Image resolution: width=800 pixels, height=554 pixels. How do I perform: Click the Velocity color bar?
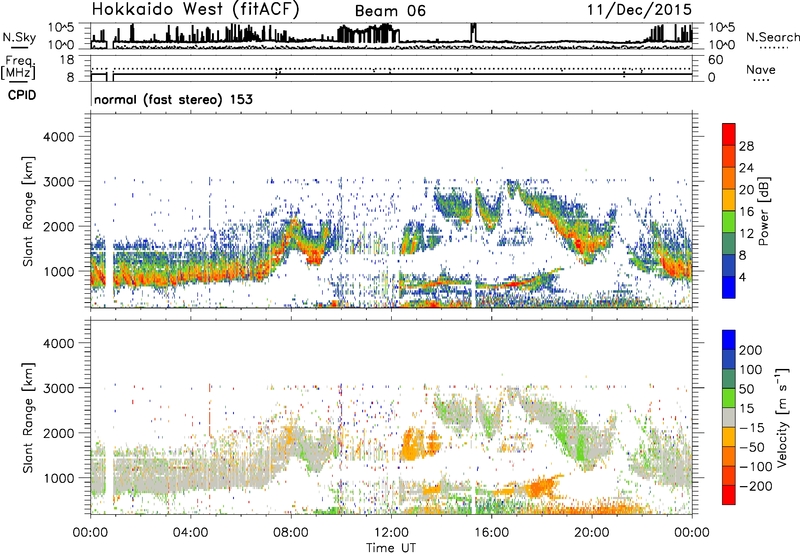click(729, 417)
